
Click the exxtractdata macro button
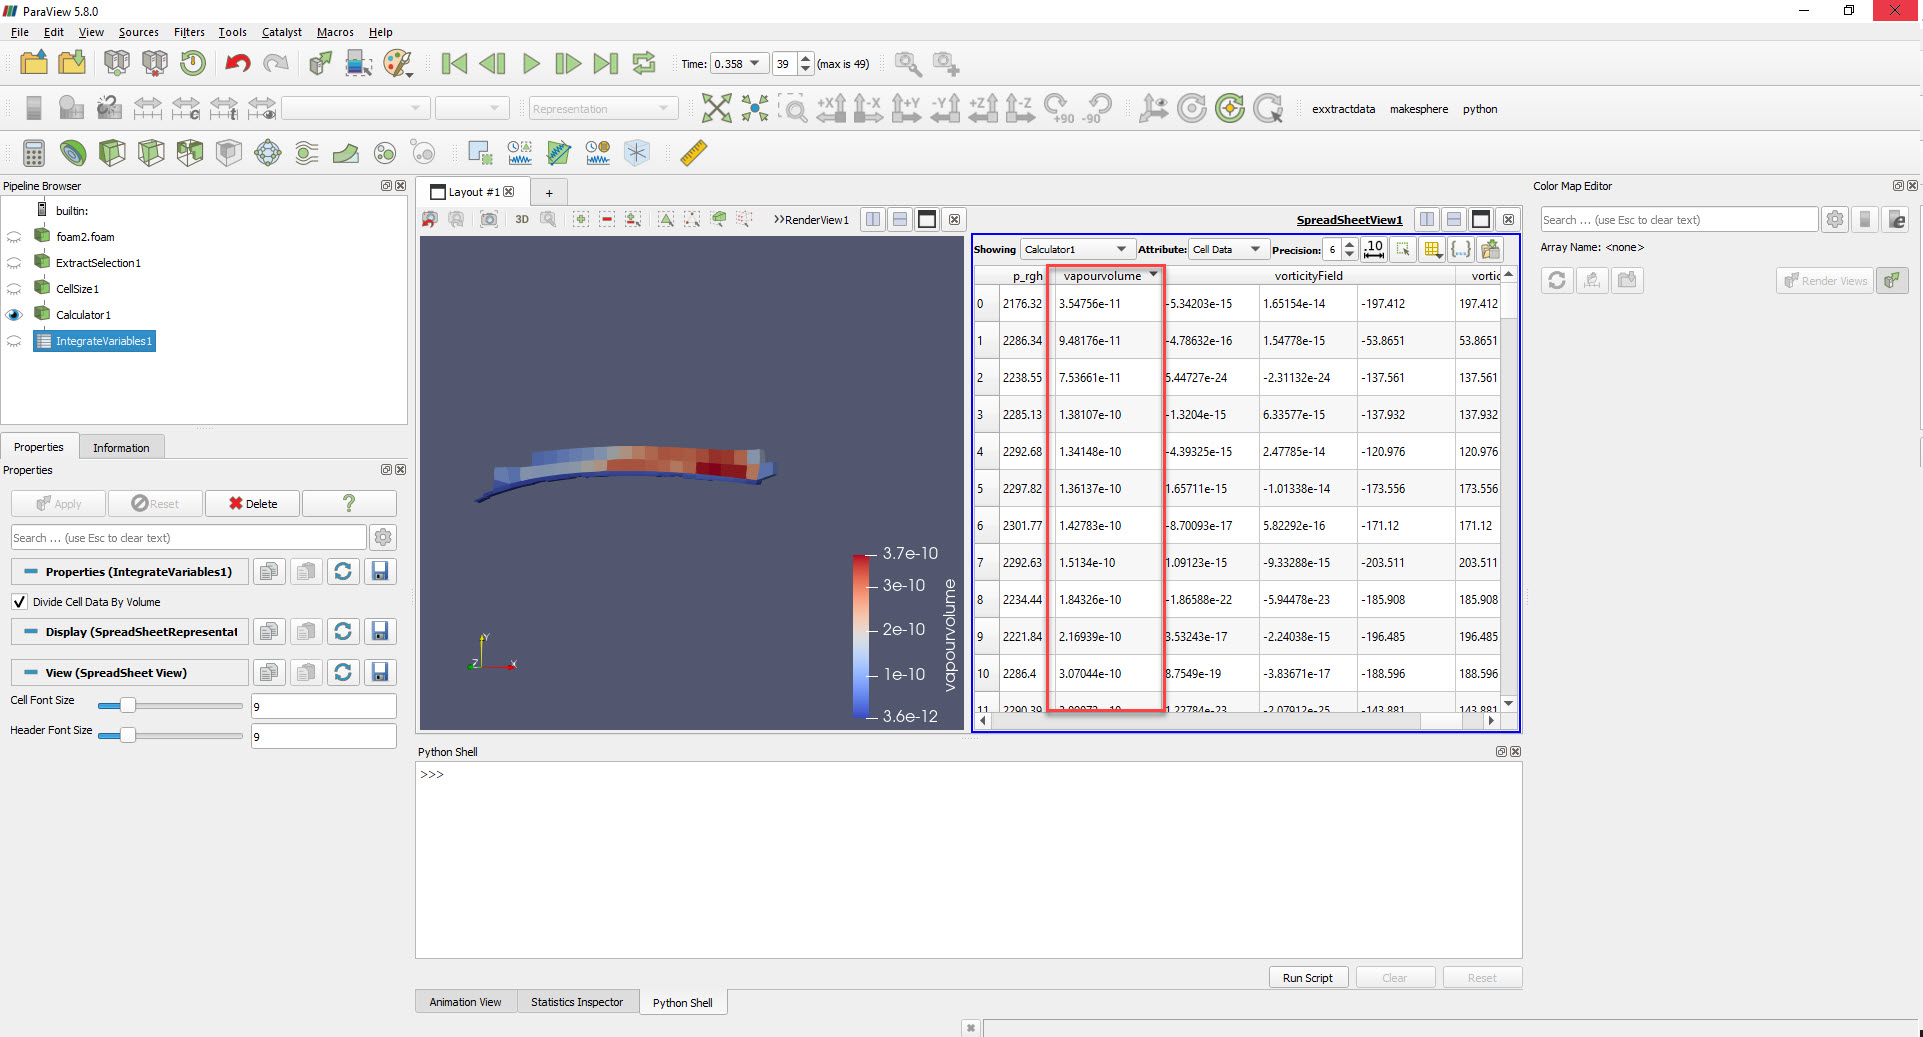point(1343,109)
